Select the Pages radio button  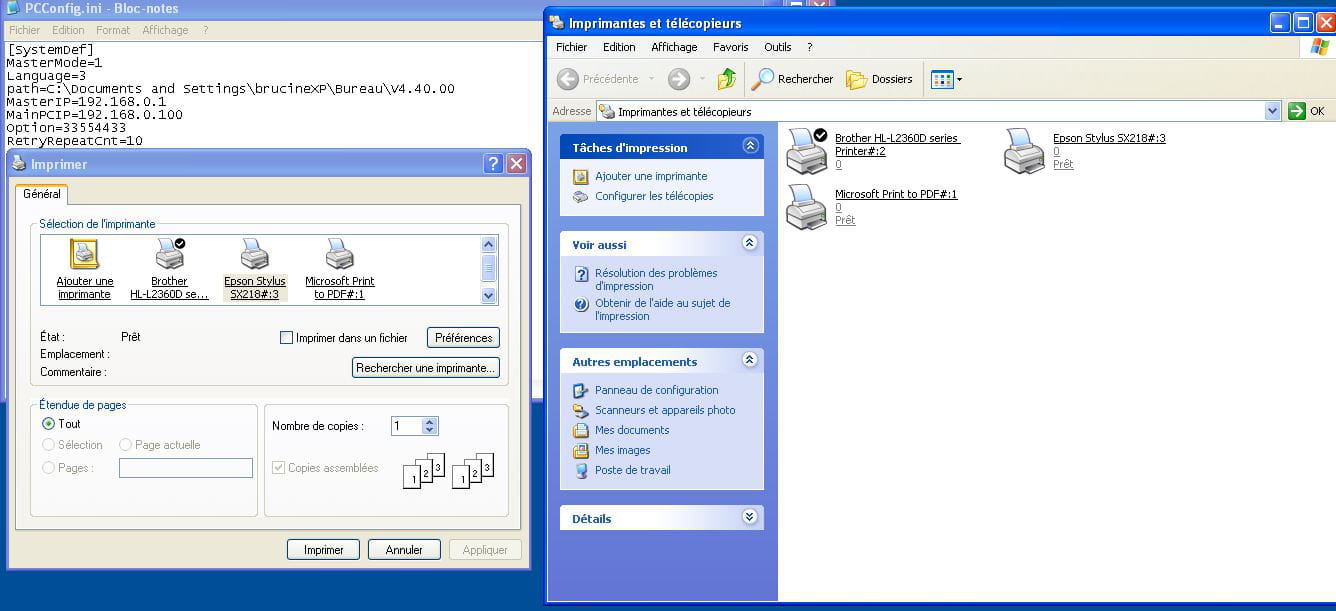[48, 467]
